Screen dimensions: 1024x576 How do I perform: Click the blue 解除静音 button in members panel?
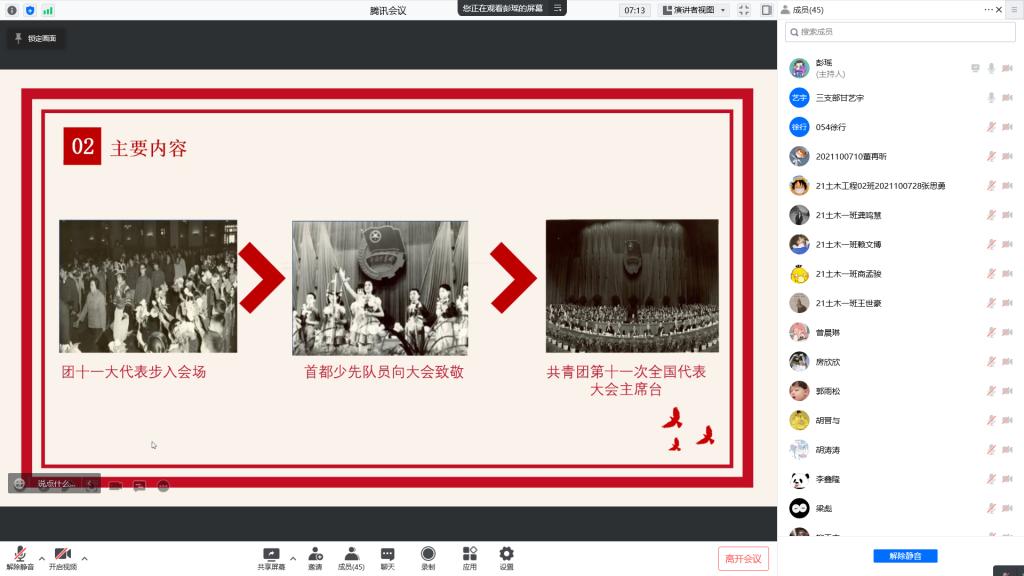pos(905,555)
